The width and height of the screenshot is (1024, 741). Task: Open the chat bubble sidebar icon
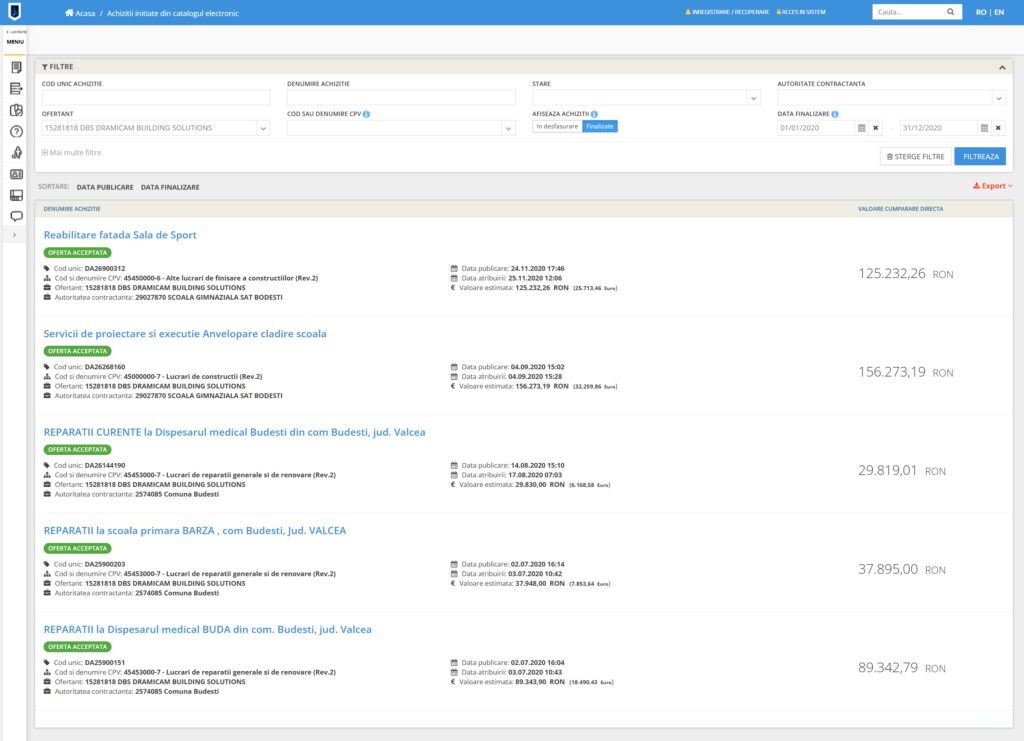(x=16, y=216)
